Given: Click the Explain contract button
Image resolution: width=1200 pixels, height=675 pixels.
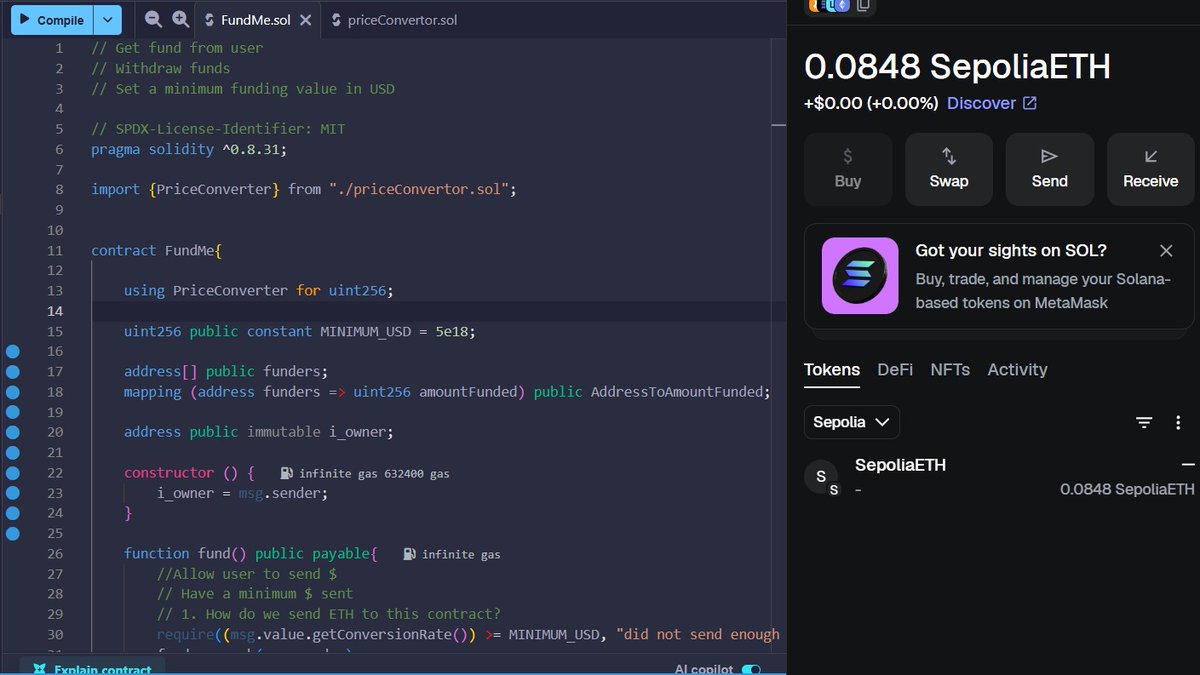Looking at the screenshot, I should (x=92, y=669).
